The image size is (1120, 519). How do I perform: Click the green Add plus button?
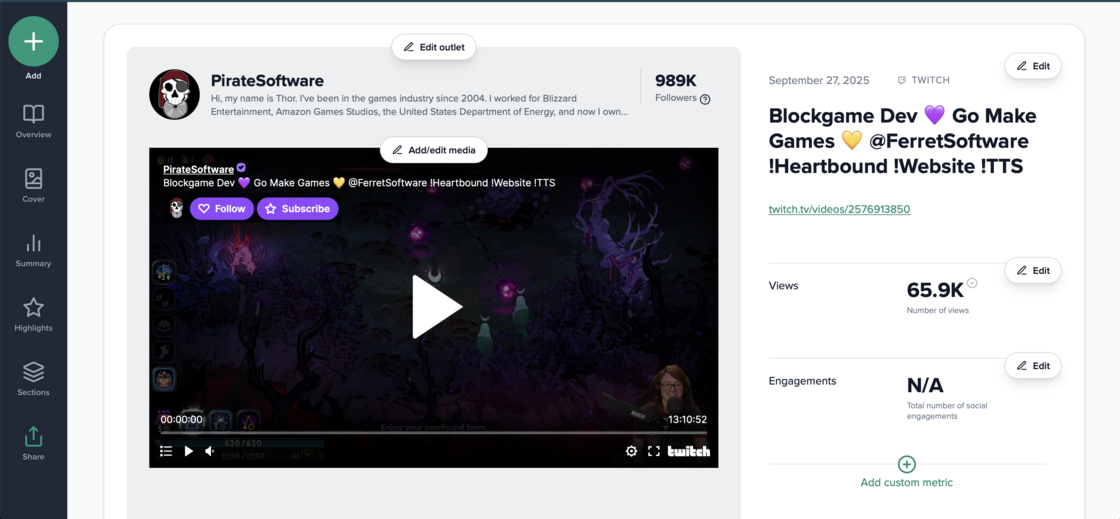click(x=33, y=42)
